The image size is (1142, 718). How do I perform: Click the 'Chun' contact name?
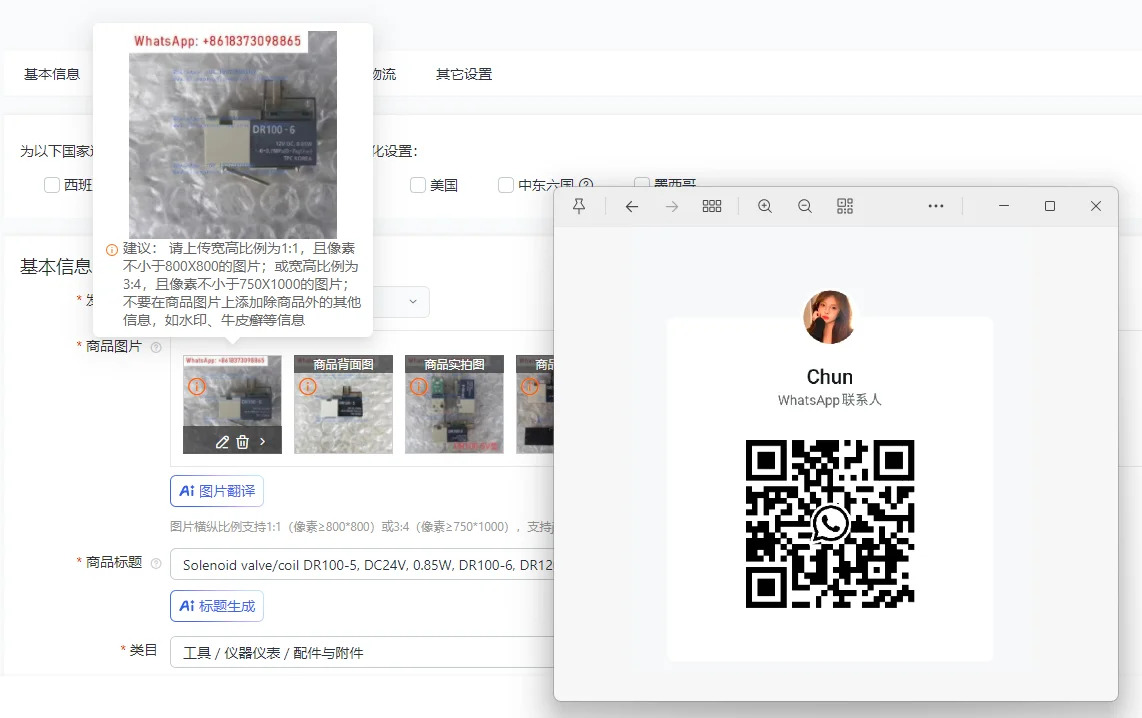pos(830,377)
